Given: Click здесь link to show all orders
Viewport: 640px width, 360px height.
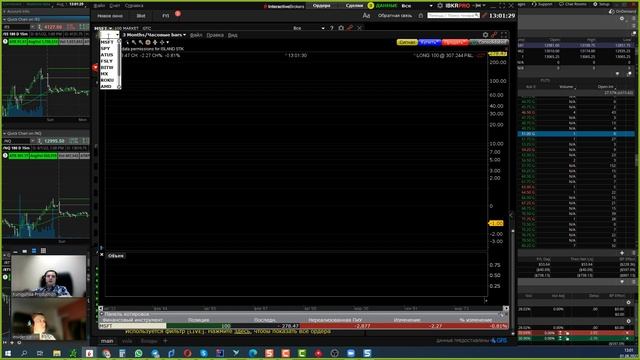Looking at the screenshot, I should (x=242, y=332).
